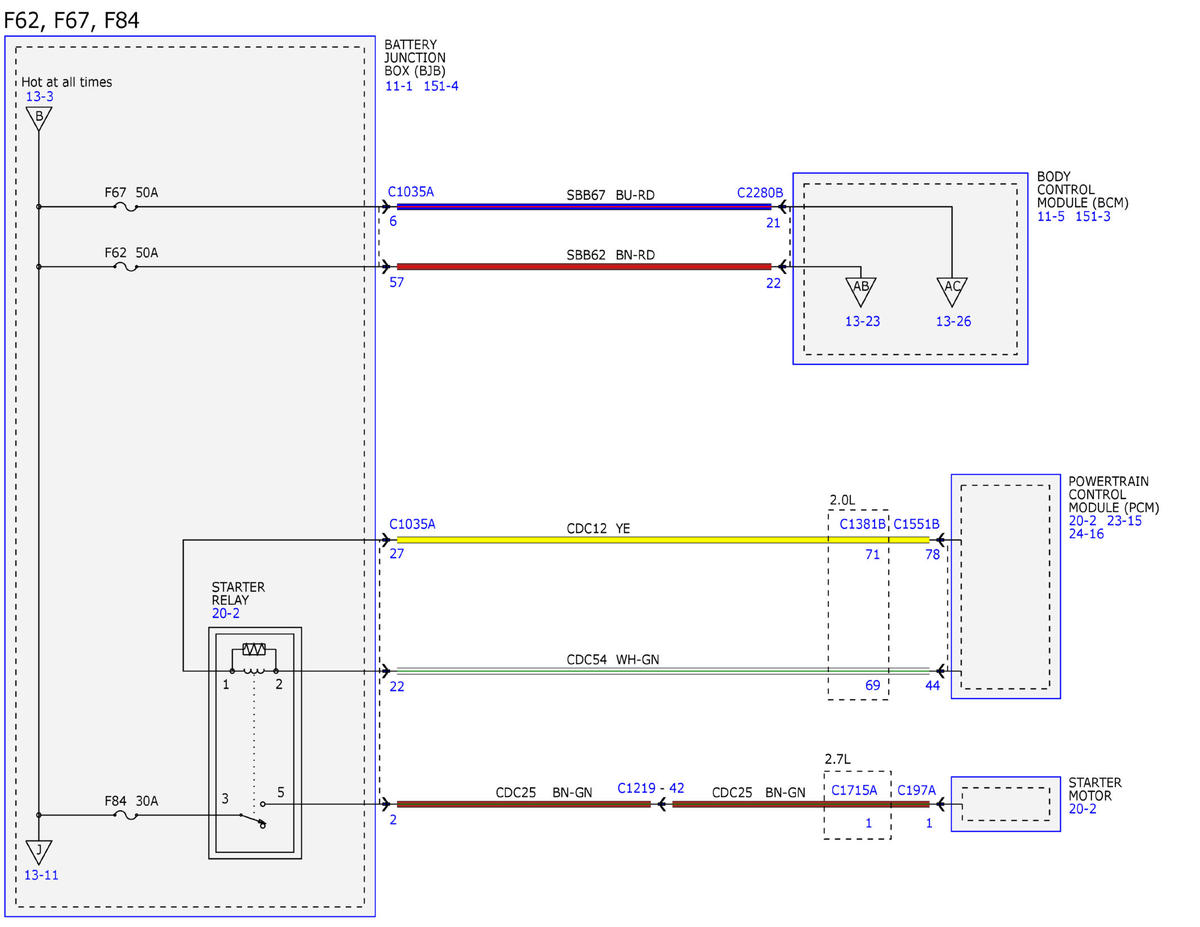Click the F67 50A fuse symbol
Image resolution: width=1200 pixels, height=927 pixels.
tap(125, 208)
